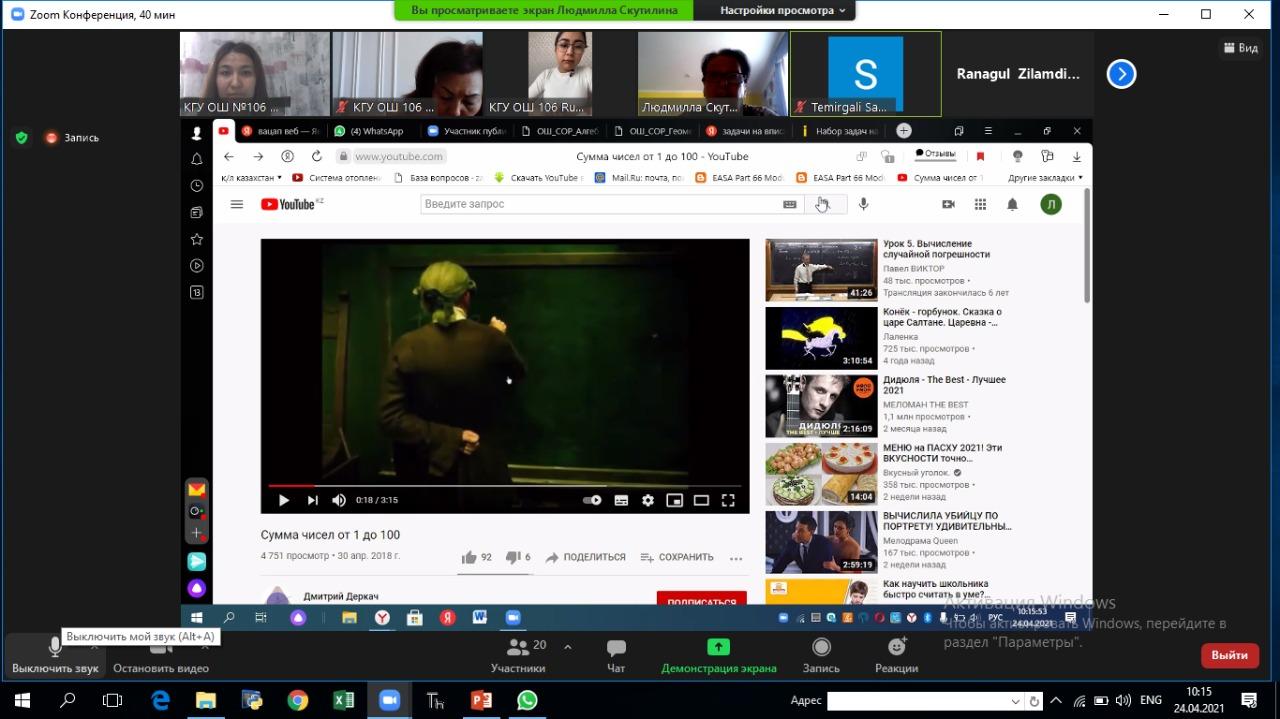Toggle YouTube autoplay switch

pos(592,500)
